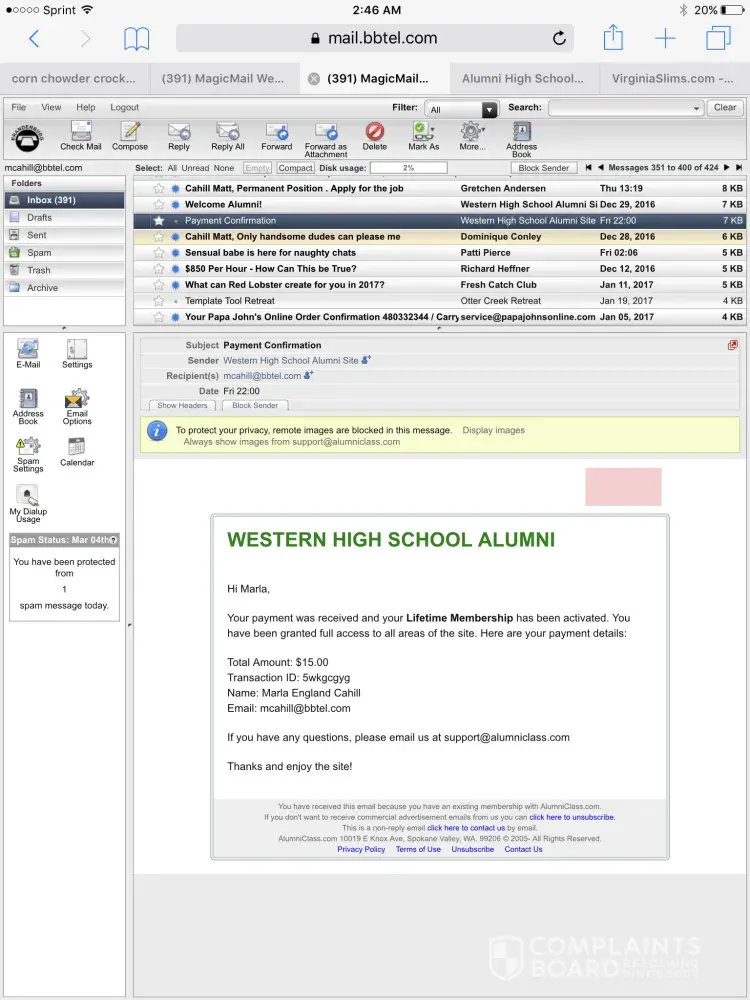
Task: Star the Welcome Alumni! message
Action: pyautogui.click(x=159, y=205)
